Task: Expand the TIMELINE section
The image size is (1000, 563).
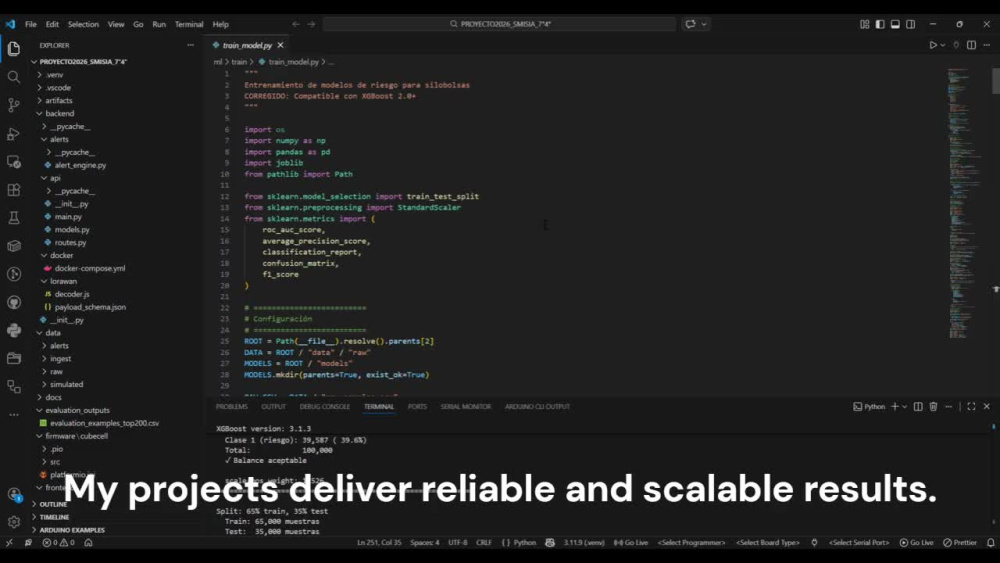Action: [x=54, y=517]
